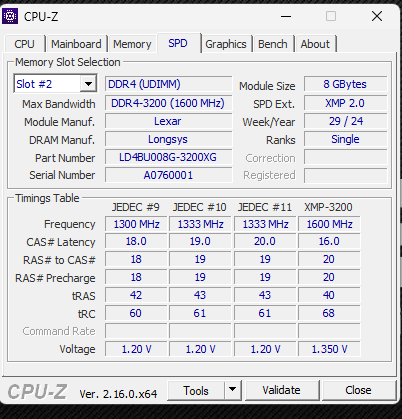Click the Ver. 2.16.0.x64 version text
402x419 pixels.
(x=118, y=394)
